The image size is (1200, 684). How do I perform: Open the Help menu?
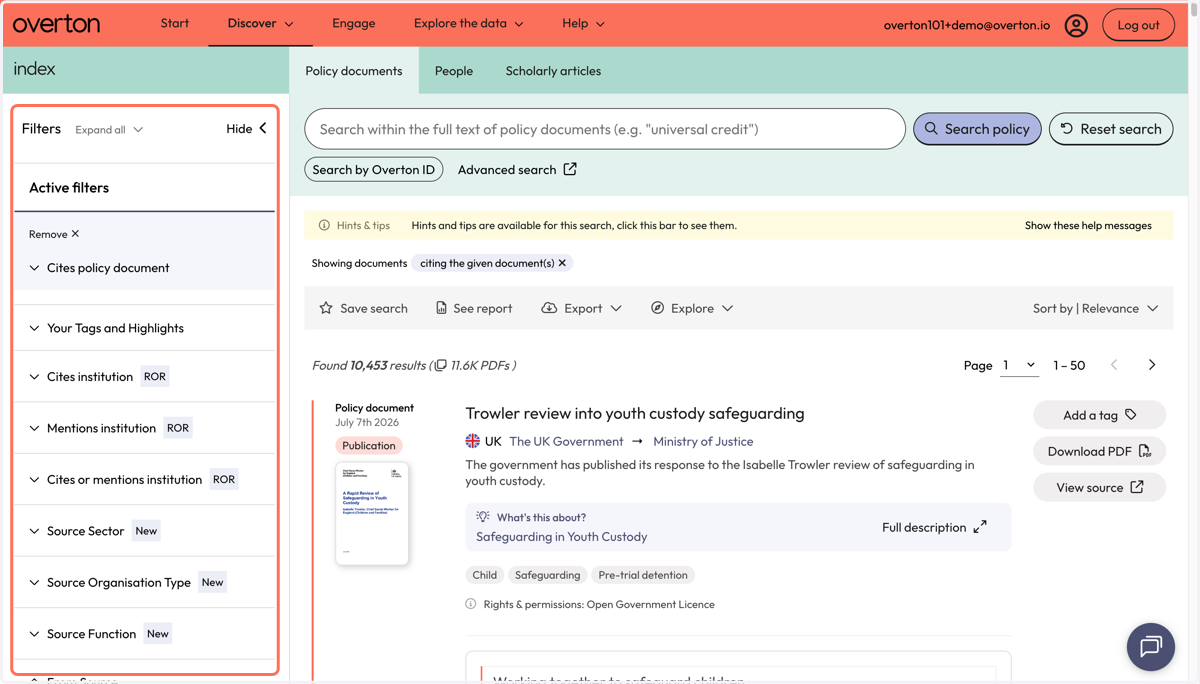click(583, 23)
